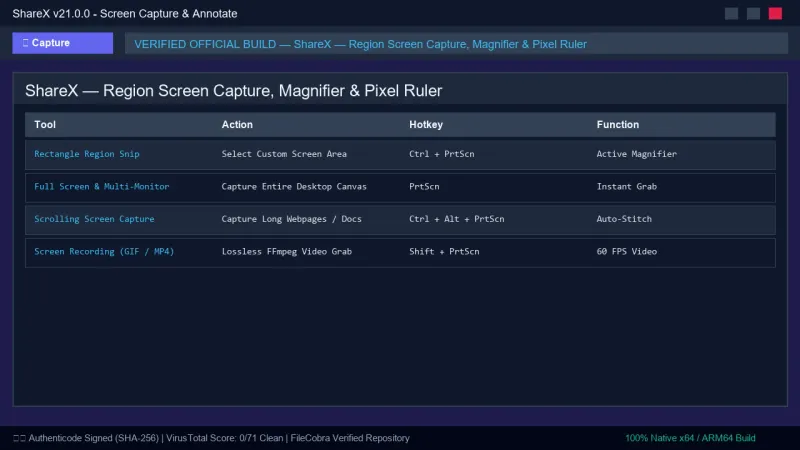Click the '60 FPS Video' function cell
This screenshot has width=800, height=450.
click(x=627, y=252)
